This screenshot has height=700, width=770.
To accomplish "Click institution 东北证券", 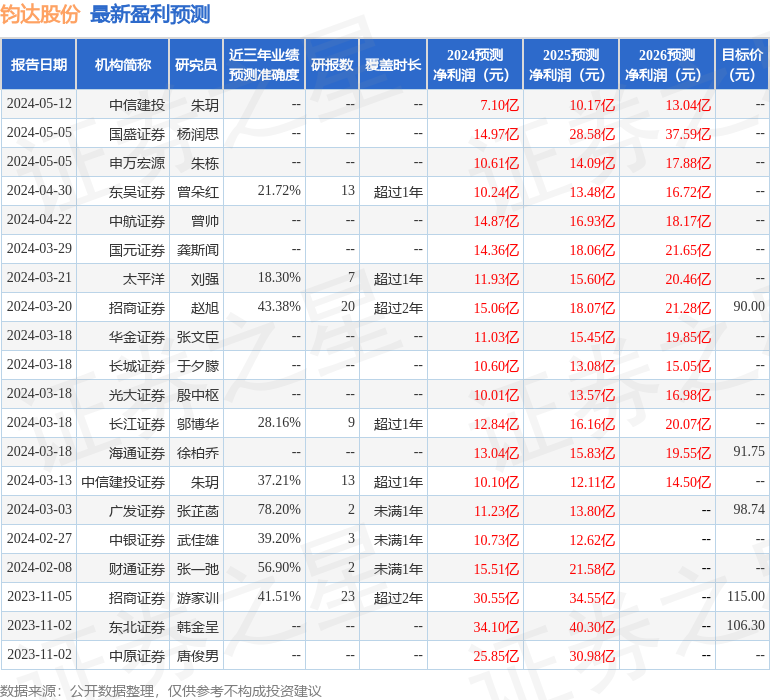I will click(137, 626).
